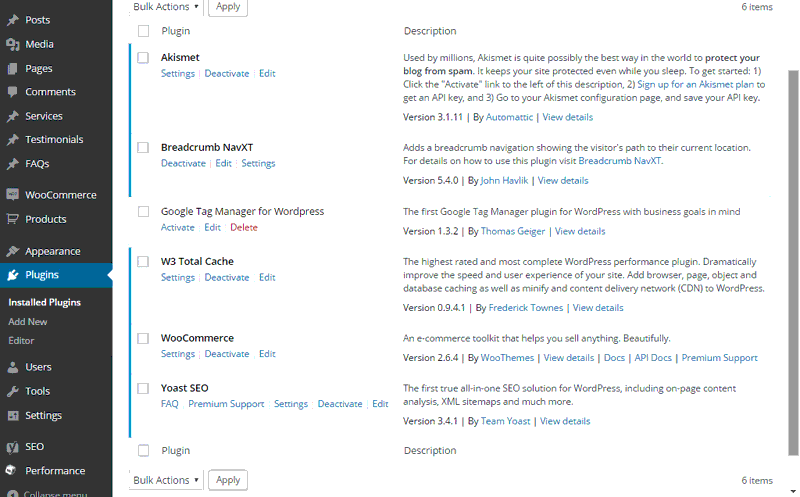
Task: Click the WooCommerce icon in sidebar
Action: (13, 195)
